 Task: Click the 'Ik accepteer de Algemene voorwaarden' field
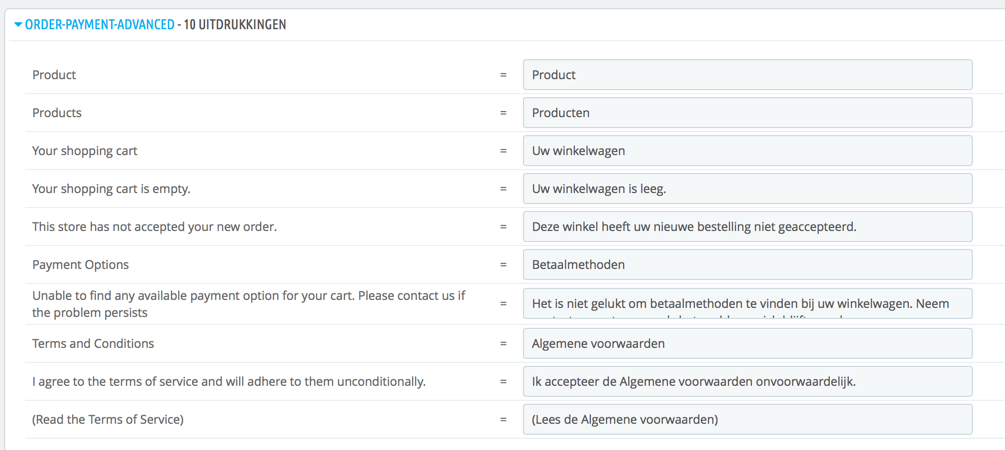point(747,382)
